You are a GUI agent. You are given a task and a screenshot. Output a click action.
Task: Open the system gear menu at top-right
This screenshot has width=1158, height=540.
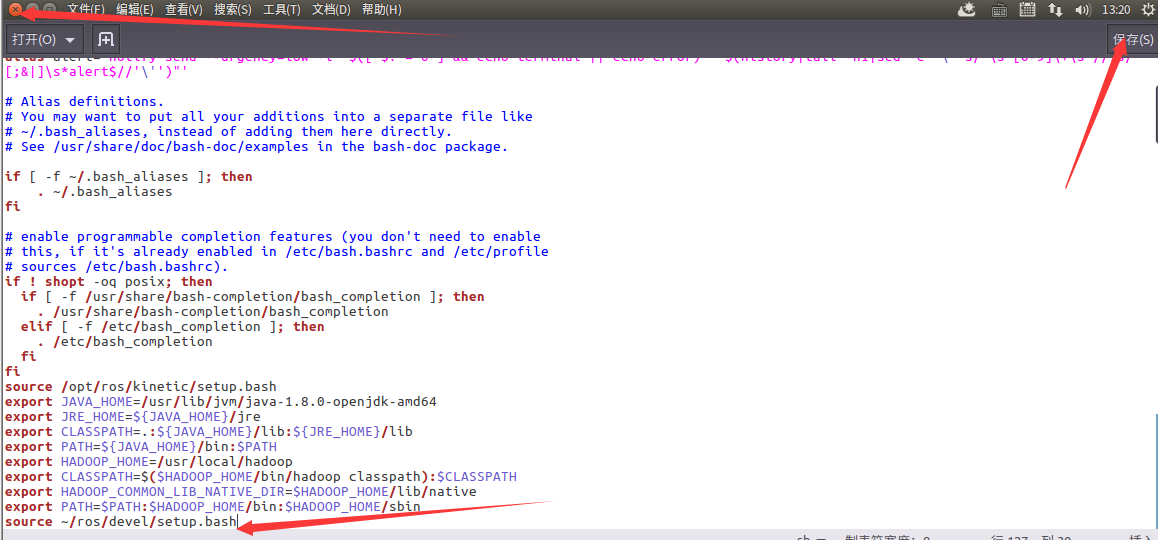(x=1149, y=10)
